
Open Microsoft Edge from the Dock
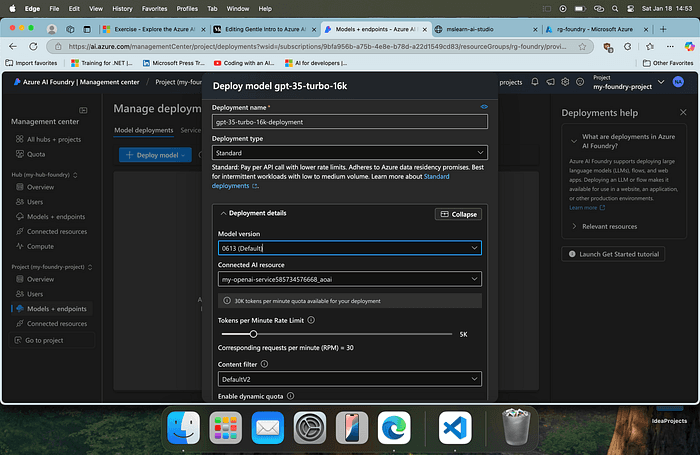pos(394,427)
